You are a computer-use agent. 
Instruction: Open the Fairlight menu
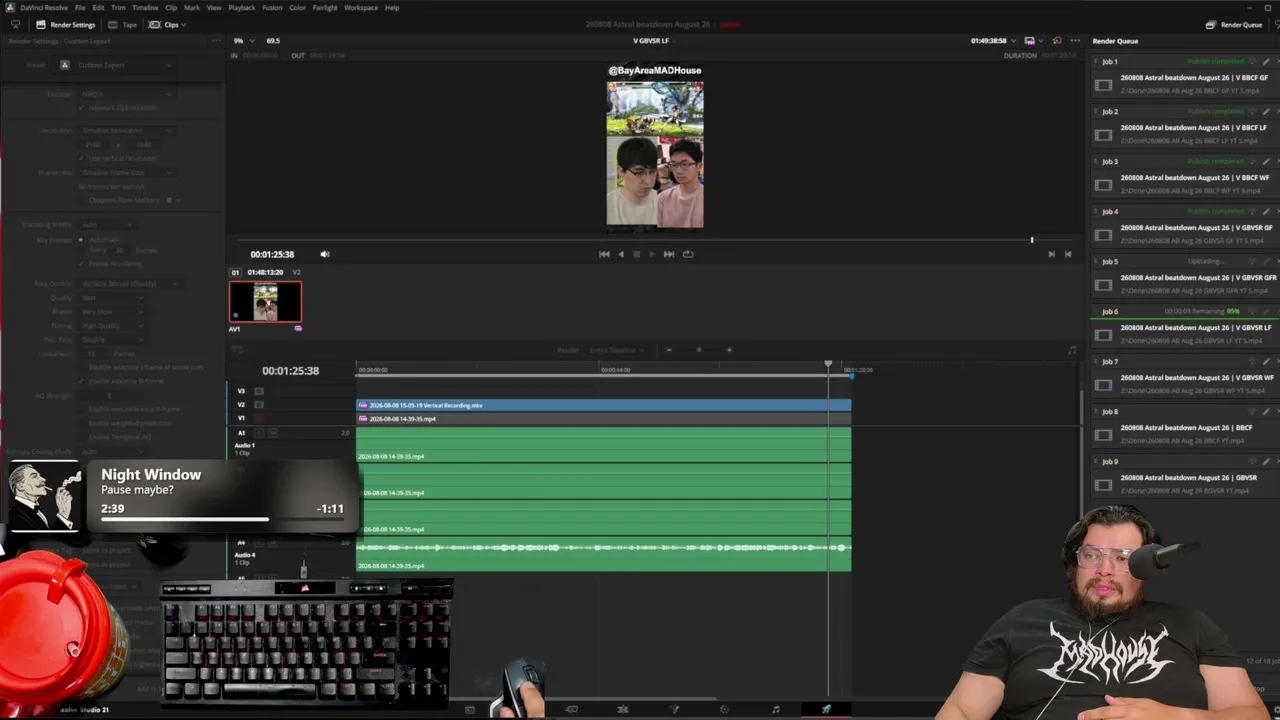pos(325,7)
